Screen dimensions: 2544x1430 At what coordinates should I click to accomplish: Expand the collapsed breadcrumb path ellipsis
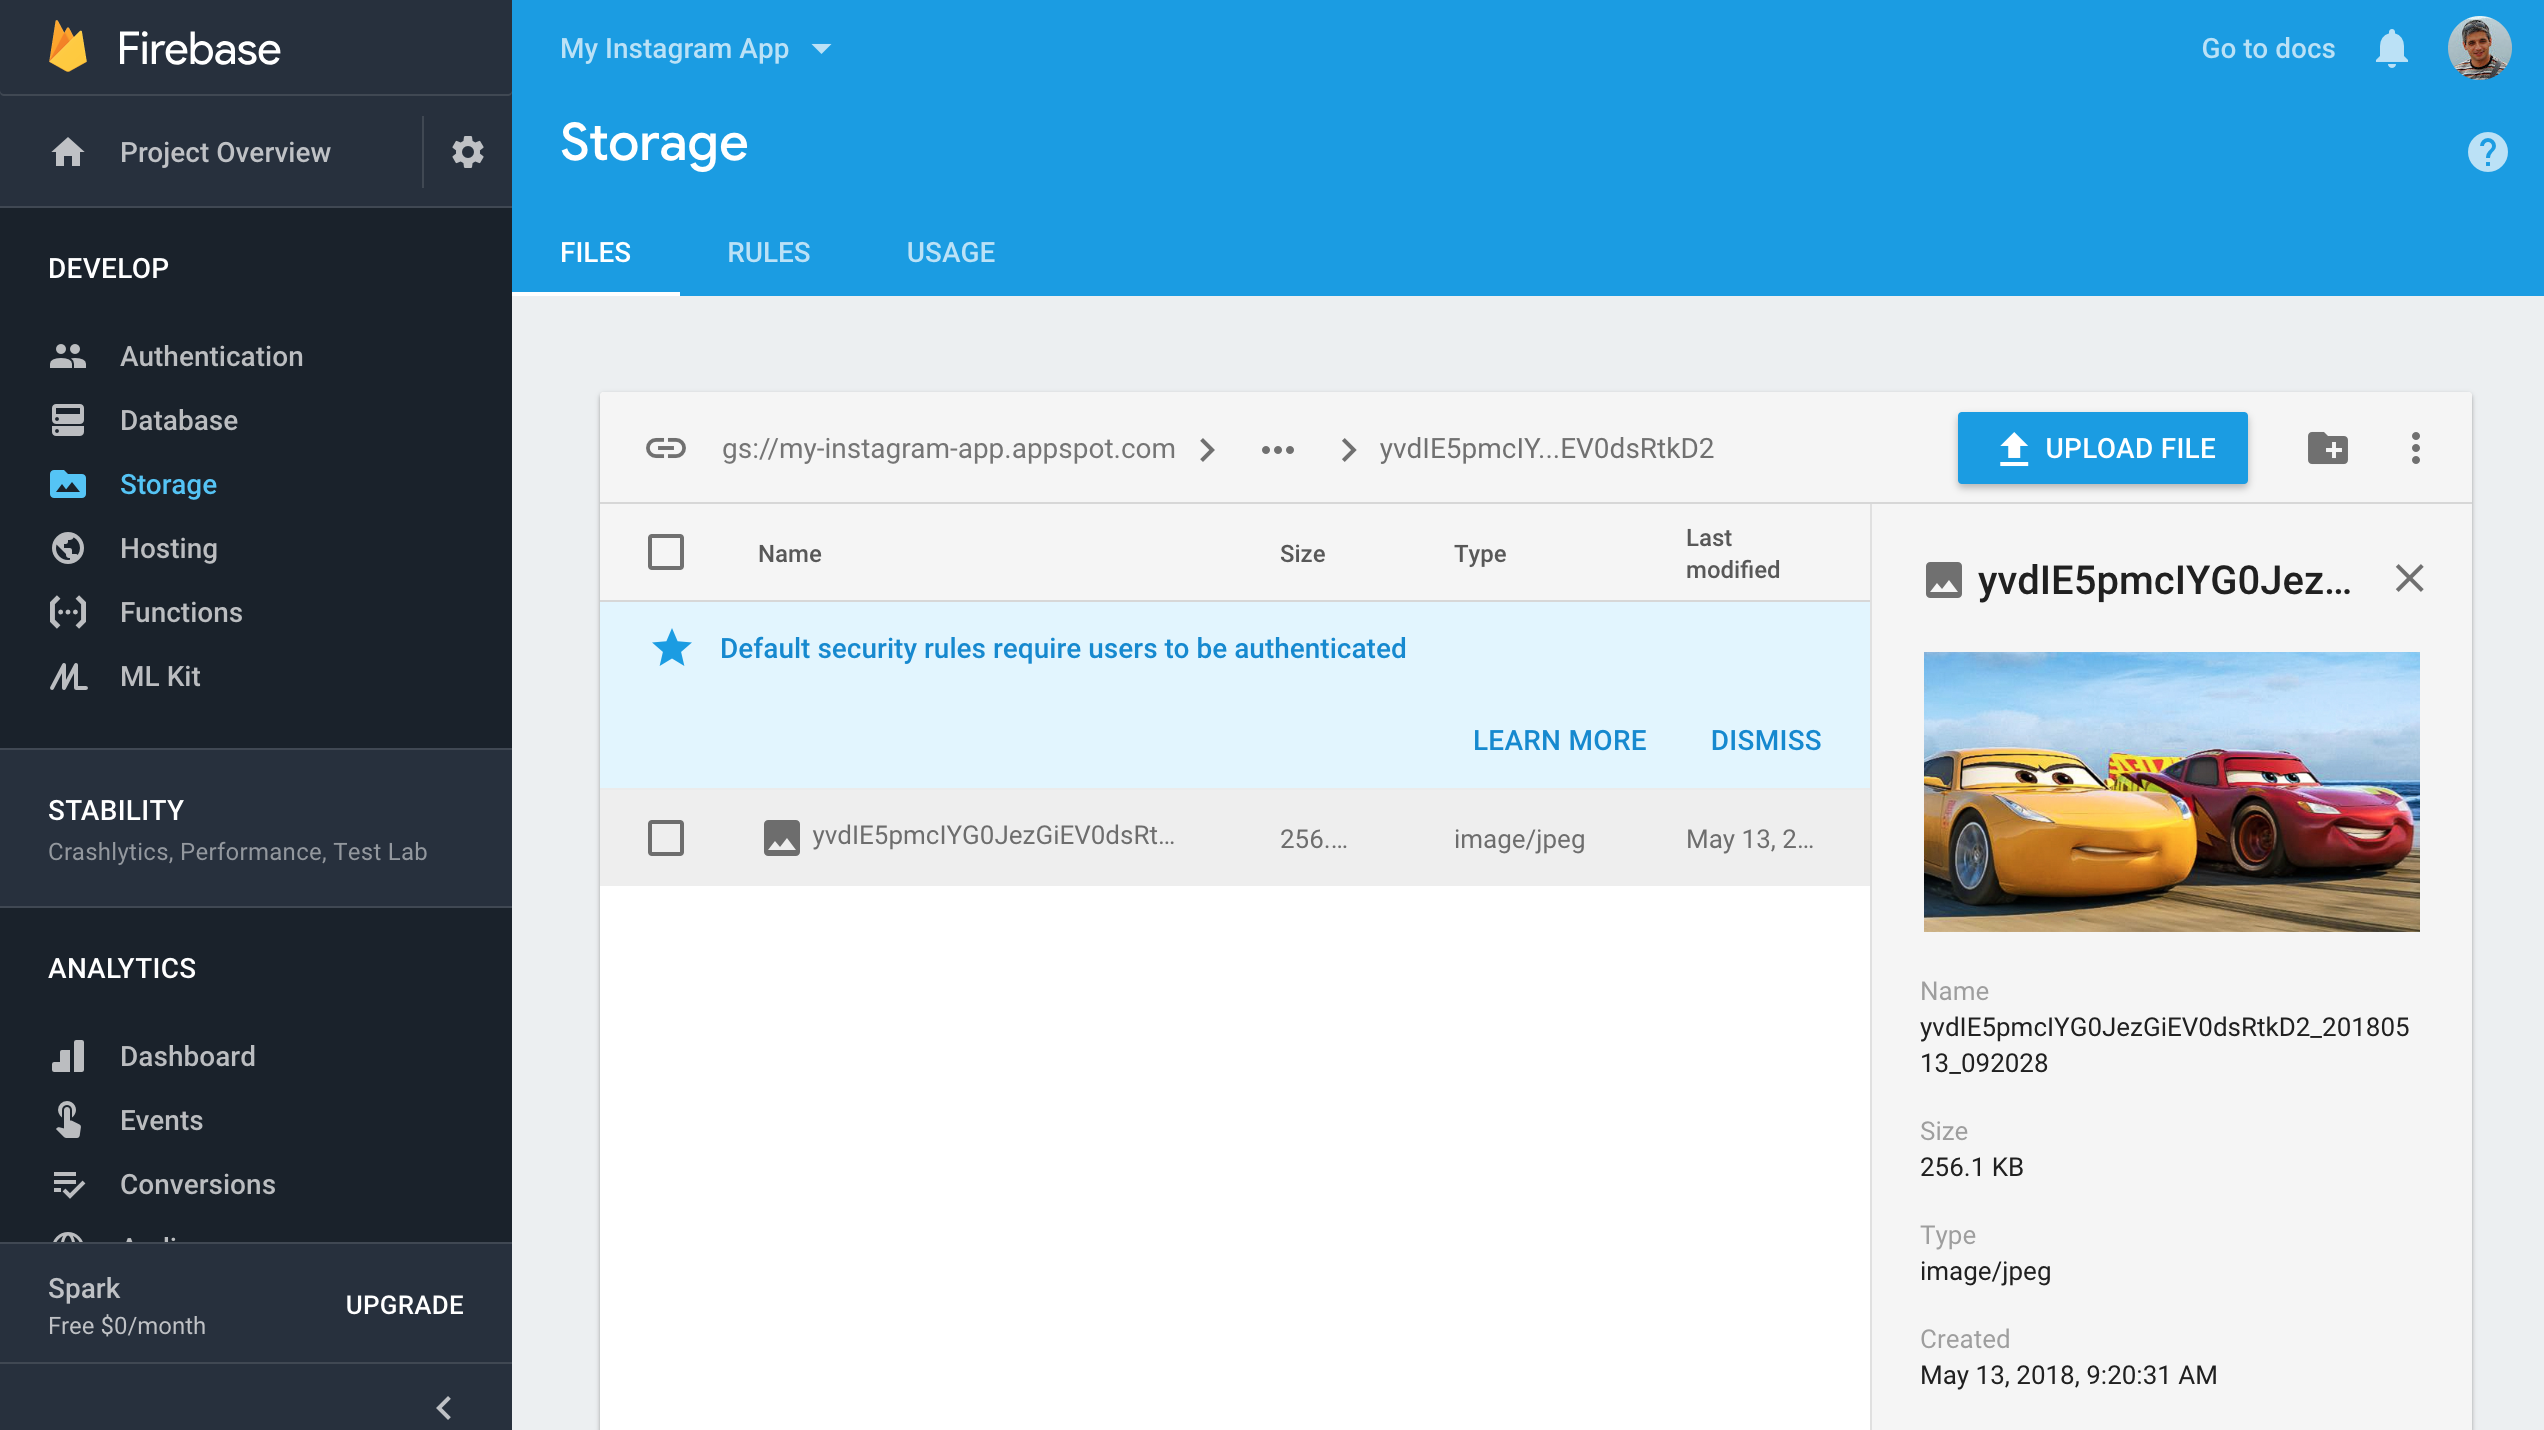click(x=1278, y=449)
